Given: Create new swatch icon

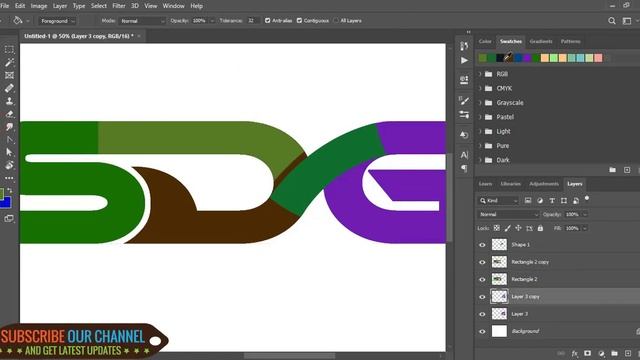Looking at the screenshot, I should pyautogui.click(x=627, y=170).
